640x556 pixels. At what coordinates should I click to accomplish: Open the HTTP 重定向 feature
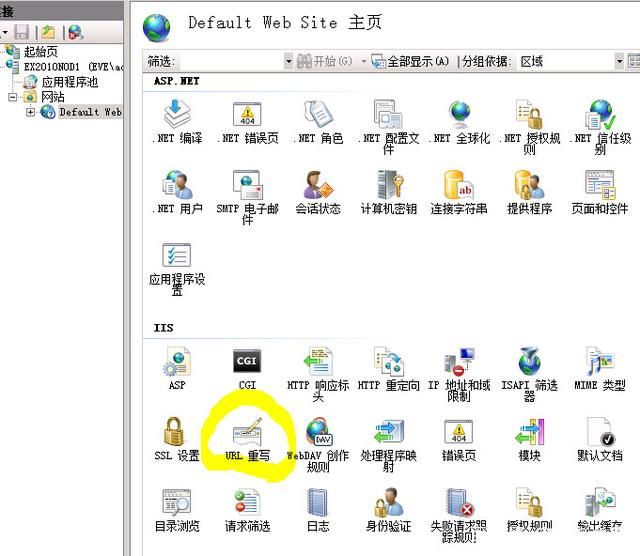pyautogui.click(x=389, y=368)
